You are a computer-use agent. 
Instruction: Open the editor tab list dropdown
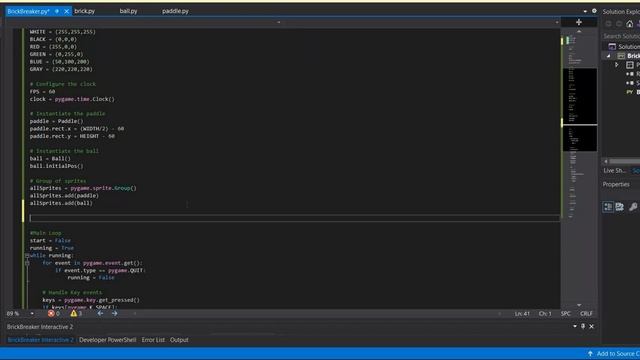585,11
